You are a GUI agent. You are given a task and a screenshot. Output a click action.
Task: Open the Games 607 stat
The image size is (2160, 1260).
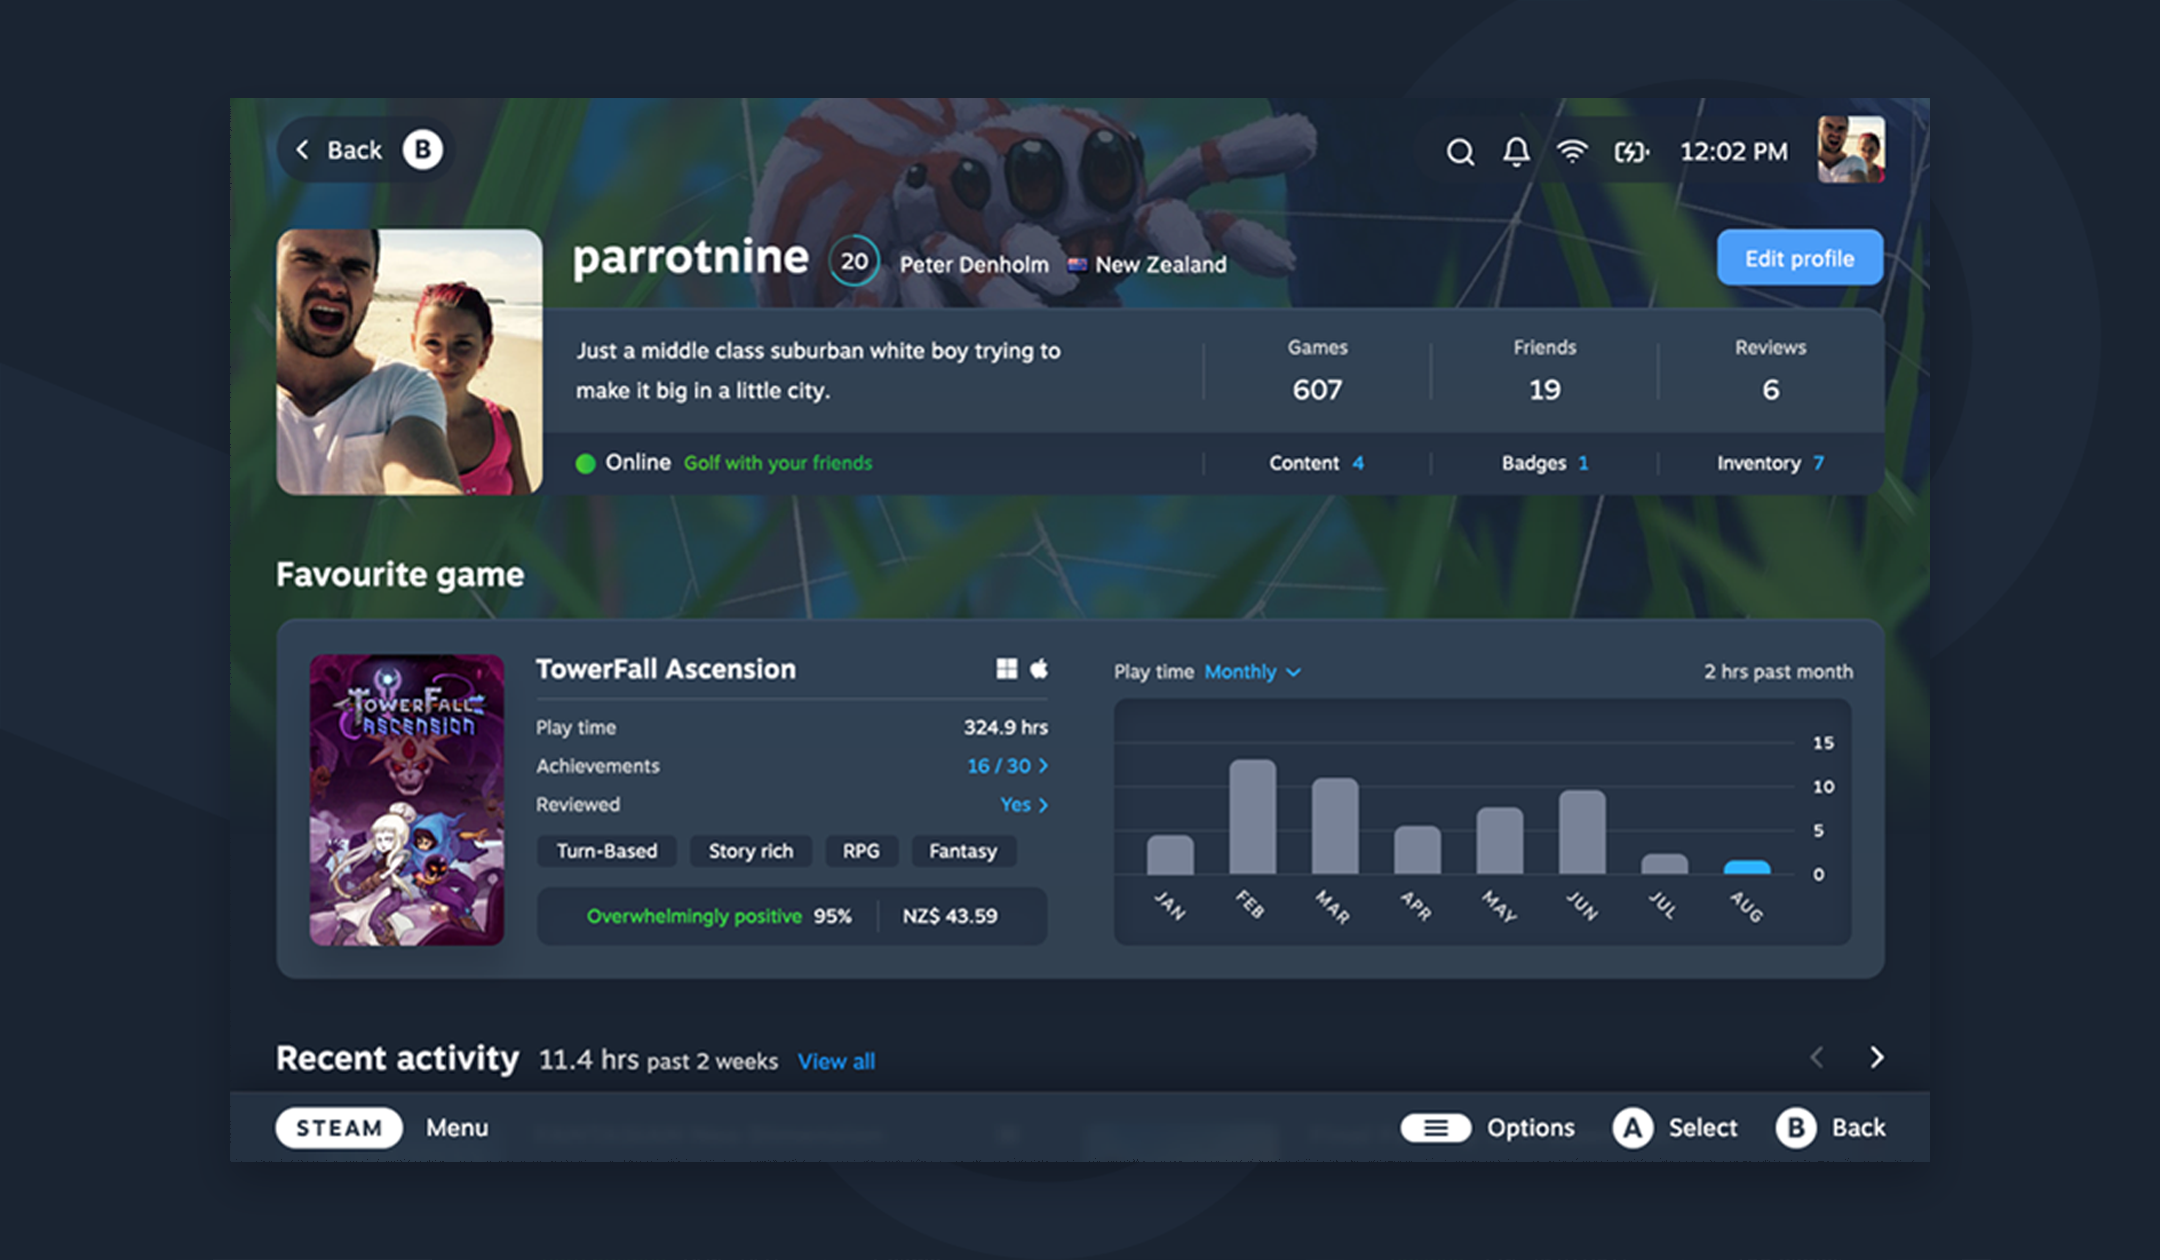[x=1317, y=371]
